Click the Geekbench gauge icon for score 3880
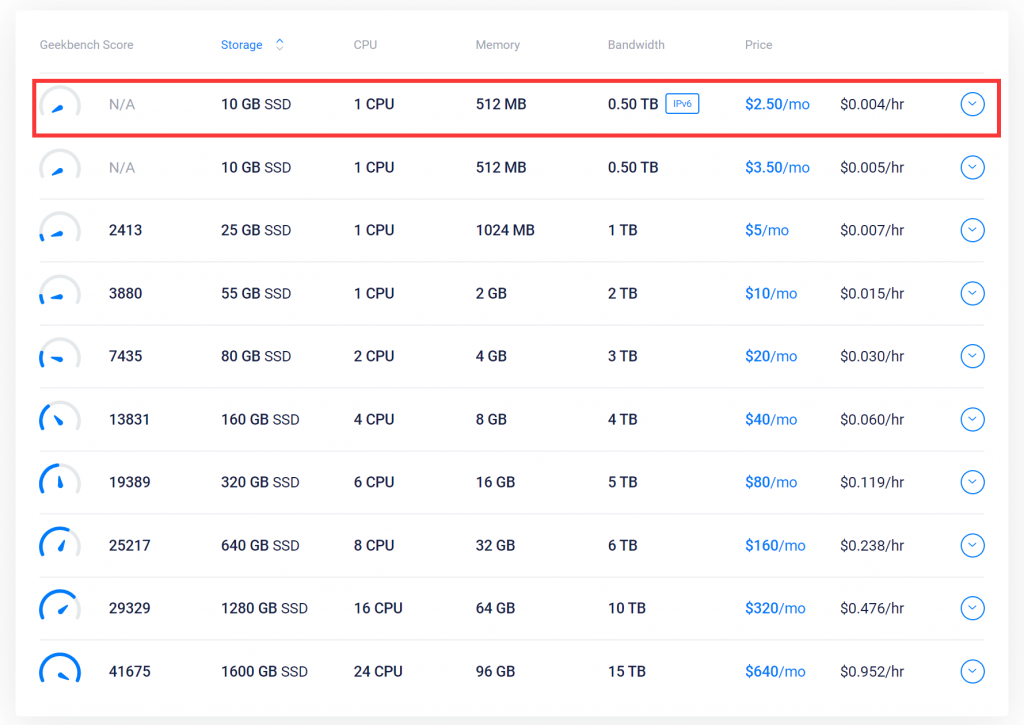1024x725 pixels. (x=60, y=294)
